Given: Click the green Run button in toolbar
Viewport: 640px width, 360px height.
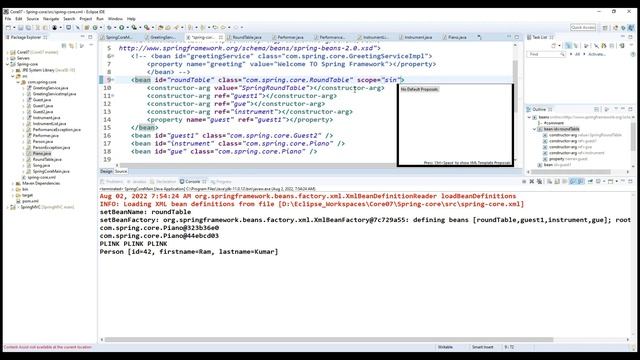Looking at the screenshot, I should 121,28.
